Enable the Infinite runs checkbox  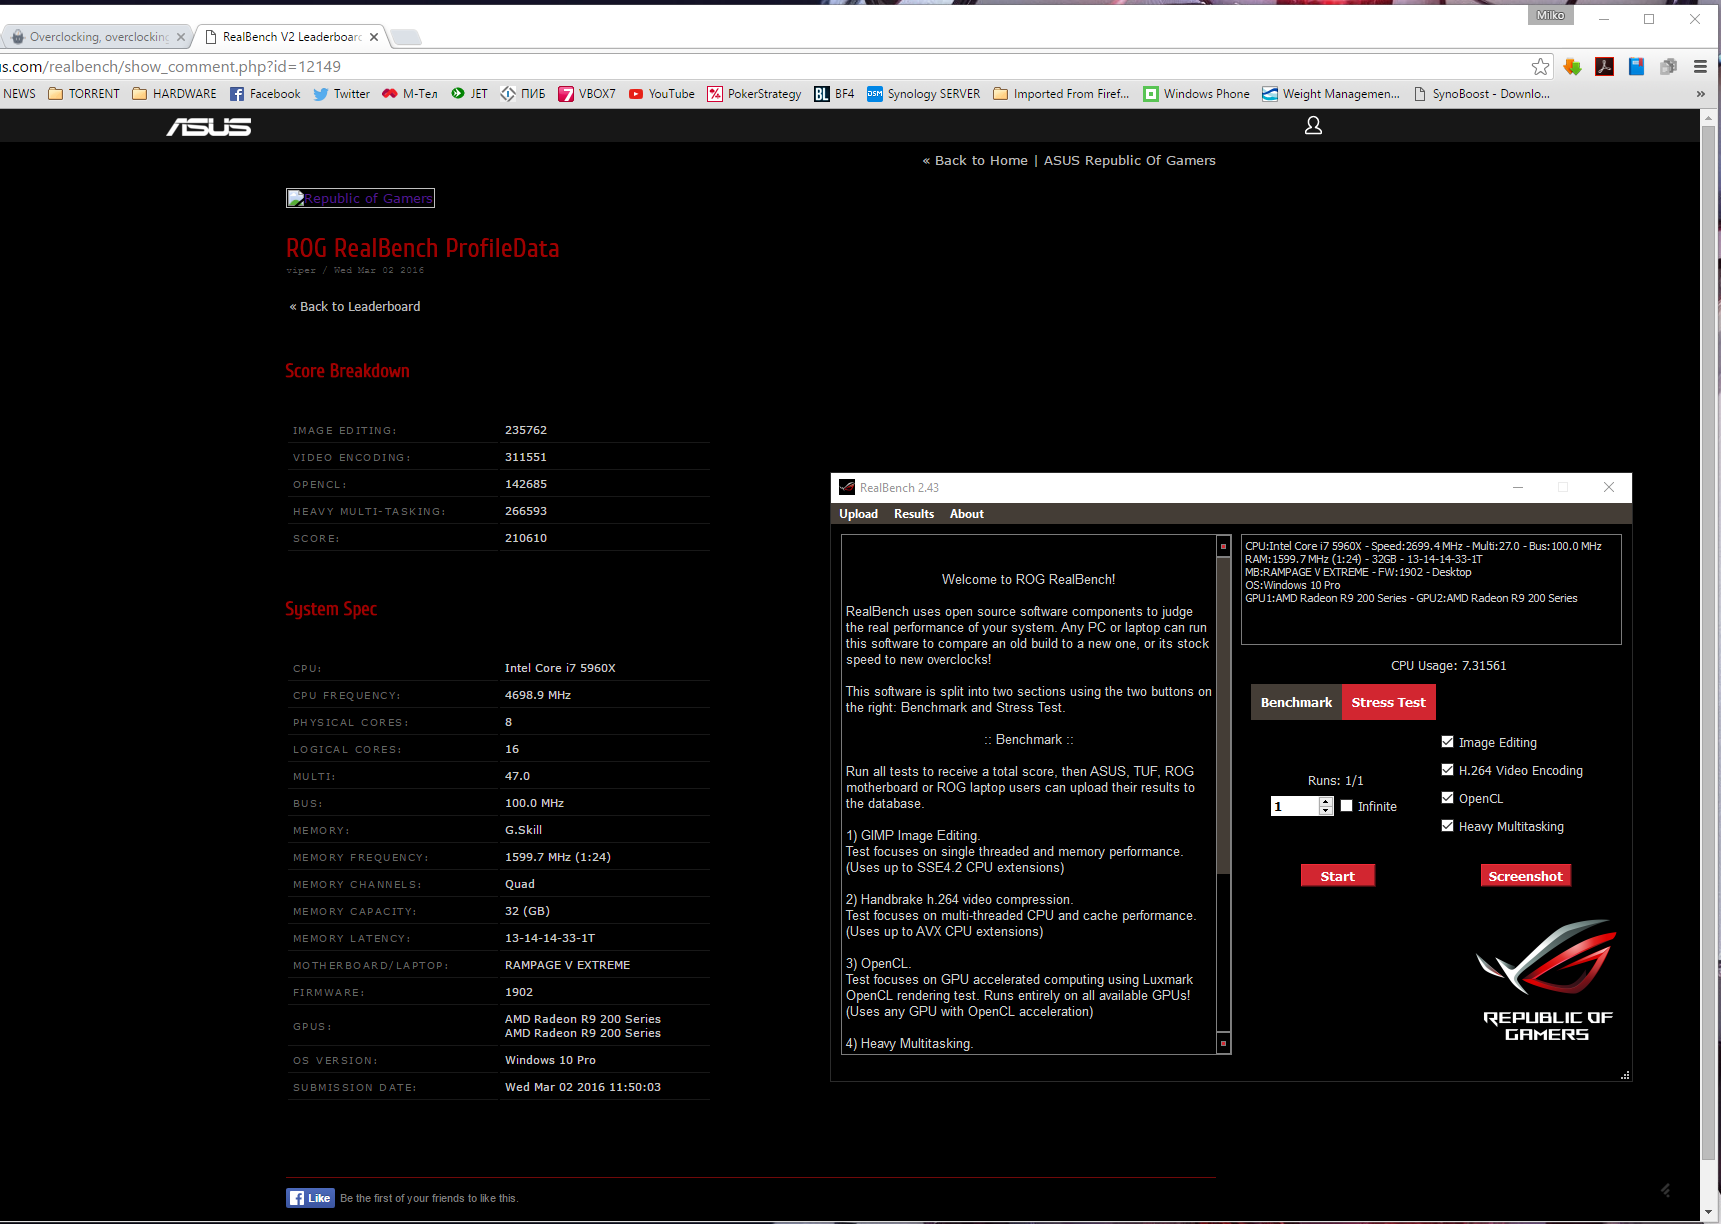click(x=1346, y=806)
